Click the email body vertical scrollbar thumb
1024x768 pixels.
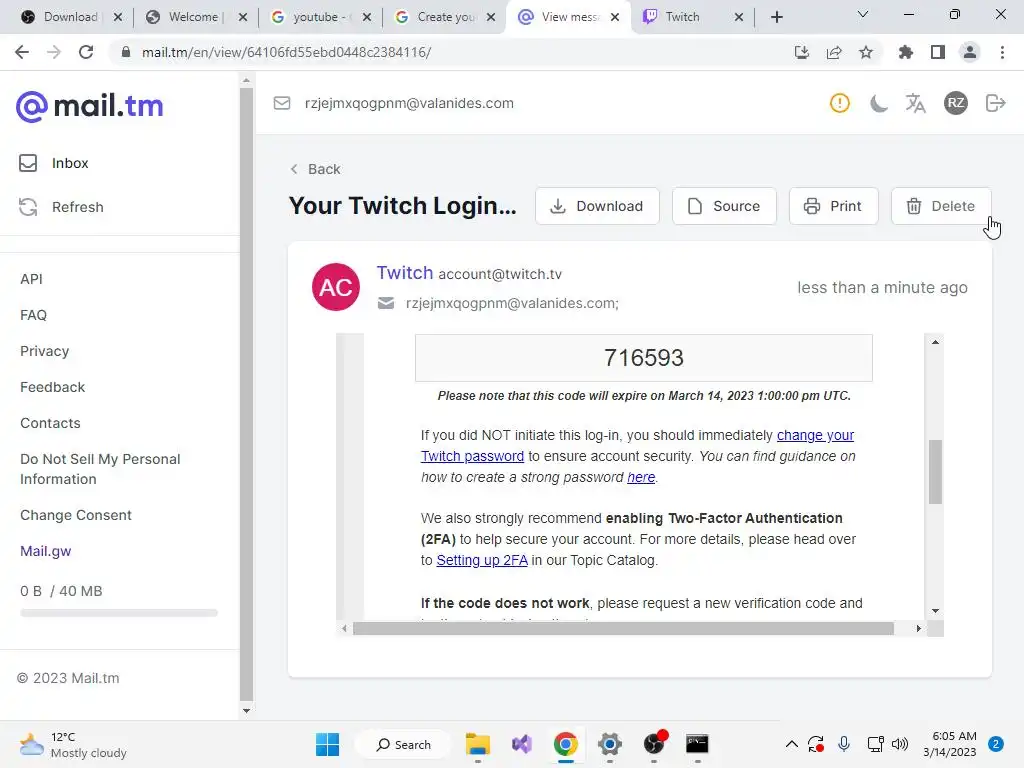(x=935, y=472)
